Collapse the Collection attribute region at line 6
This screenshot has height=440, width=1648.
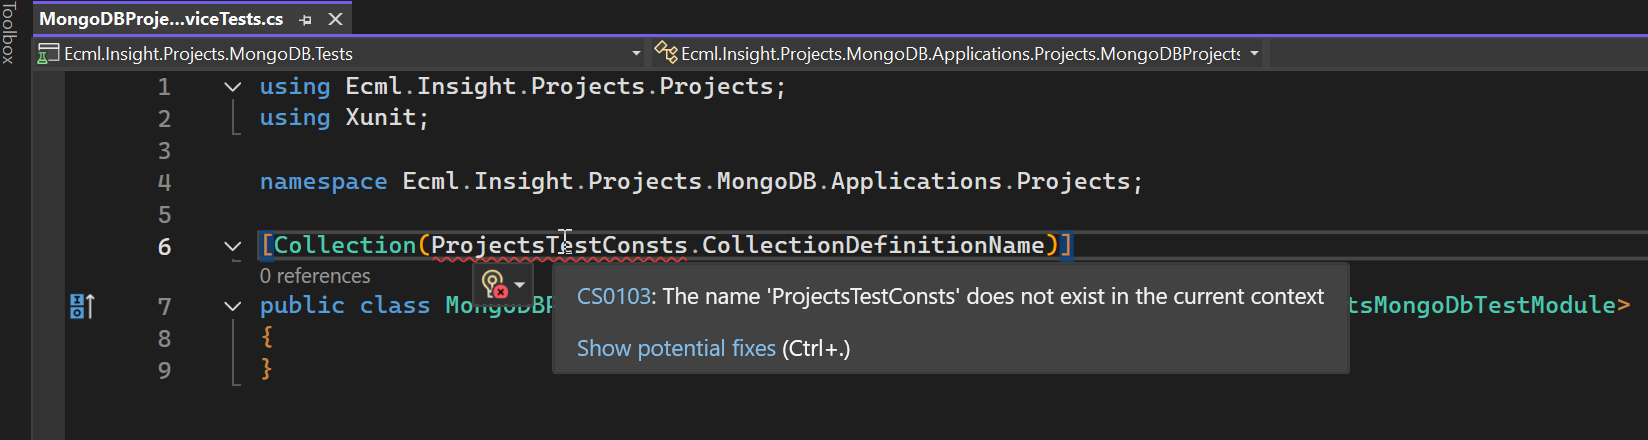click(x=233, y=246)
